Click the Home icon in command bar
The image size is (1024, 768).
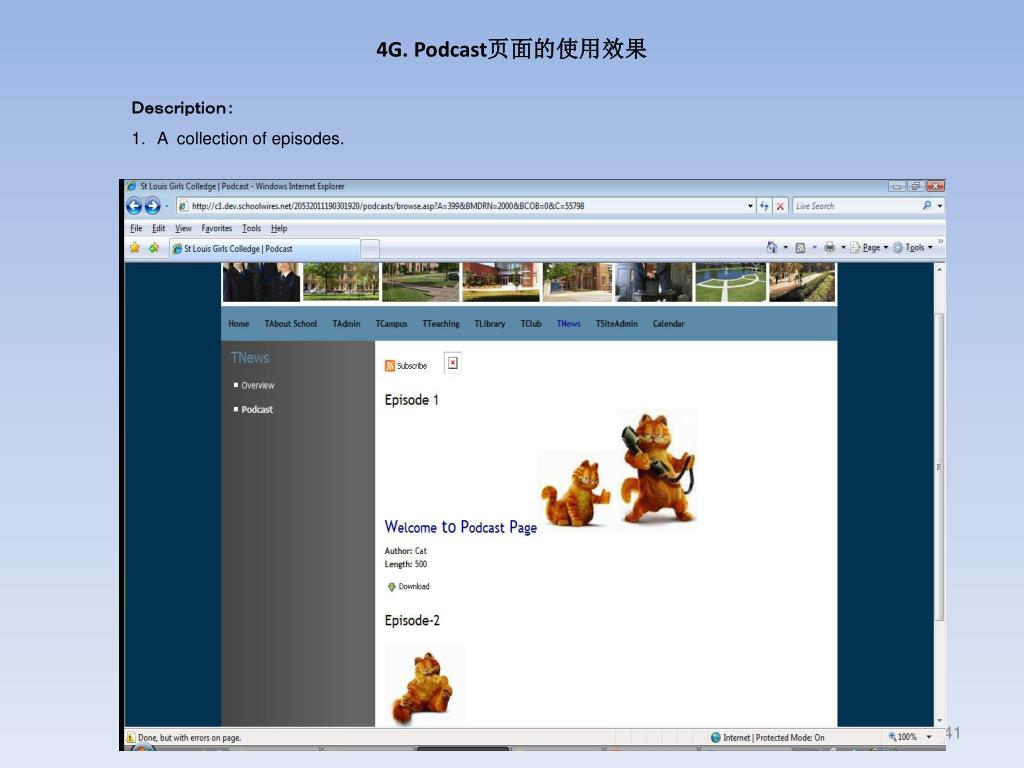click(772, 248)
